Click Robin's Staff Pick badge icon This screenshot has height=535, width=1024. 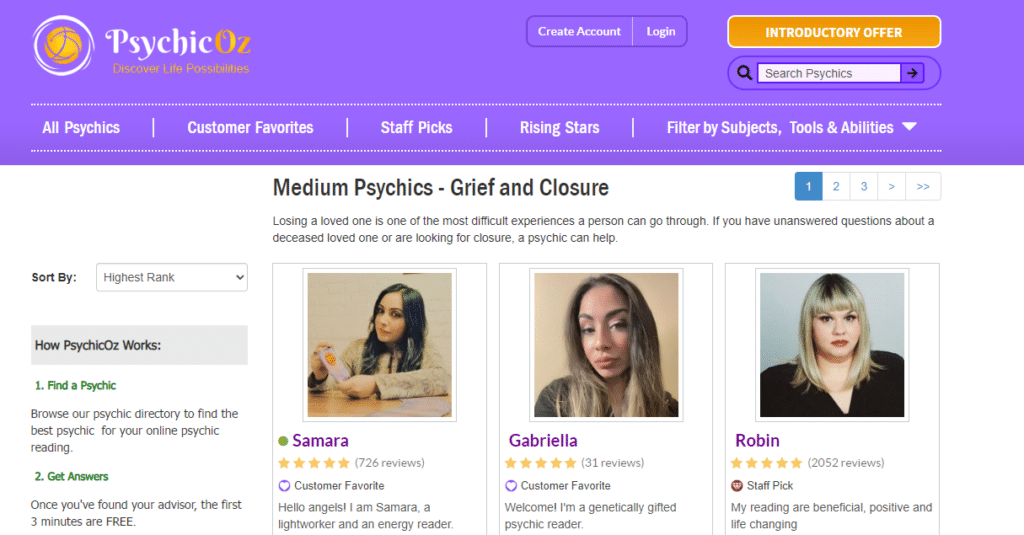click(x=737, y=486)
